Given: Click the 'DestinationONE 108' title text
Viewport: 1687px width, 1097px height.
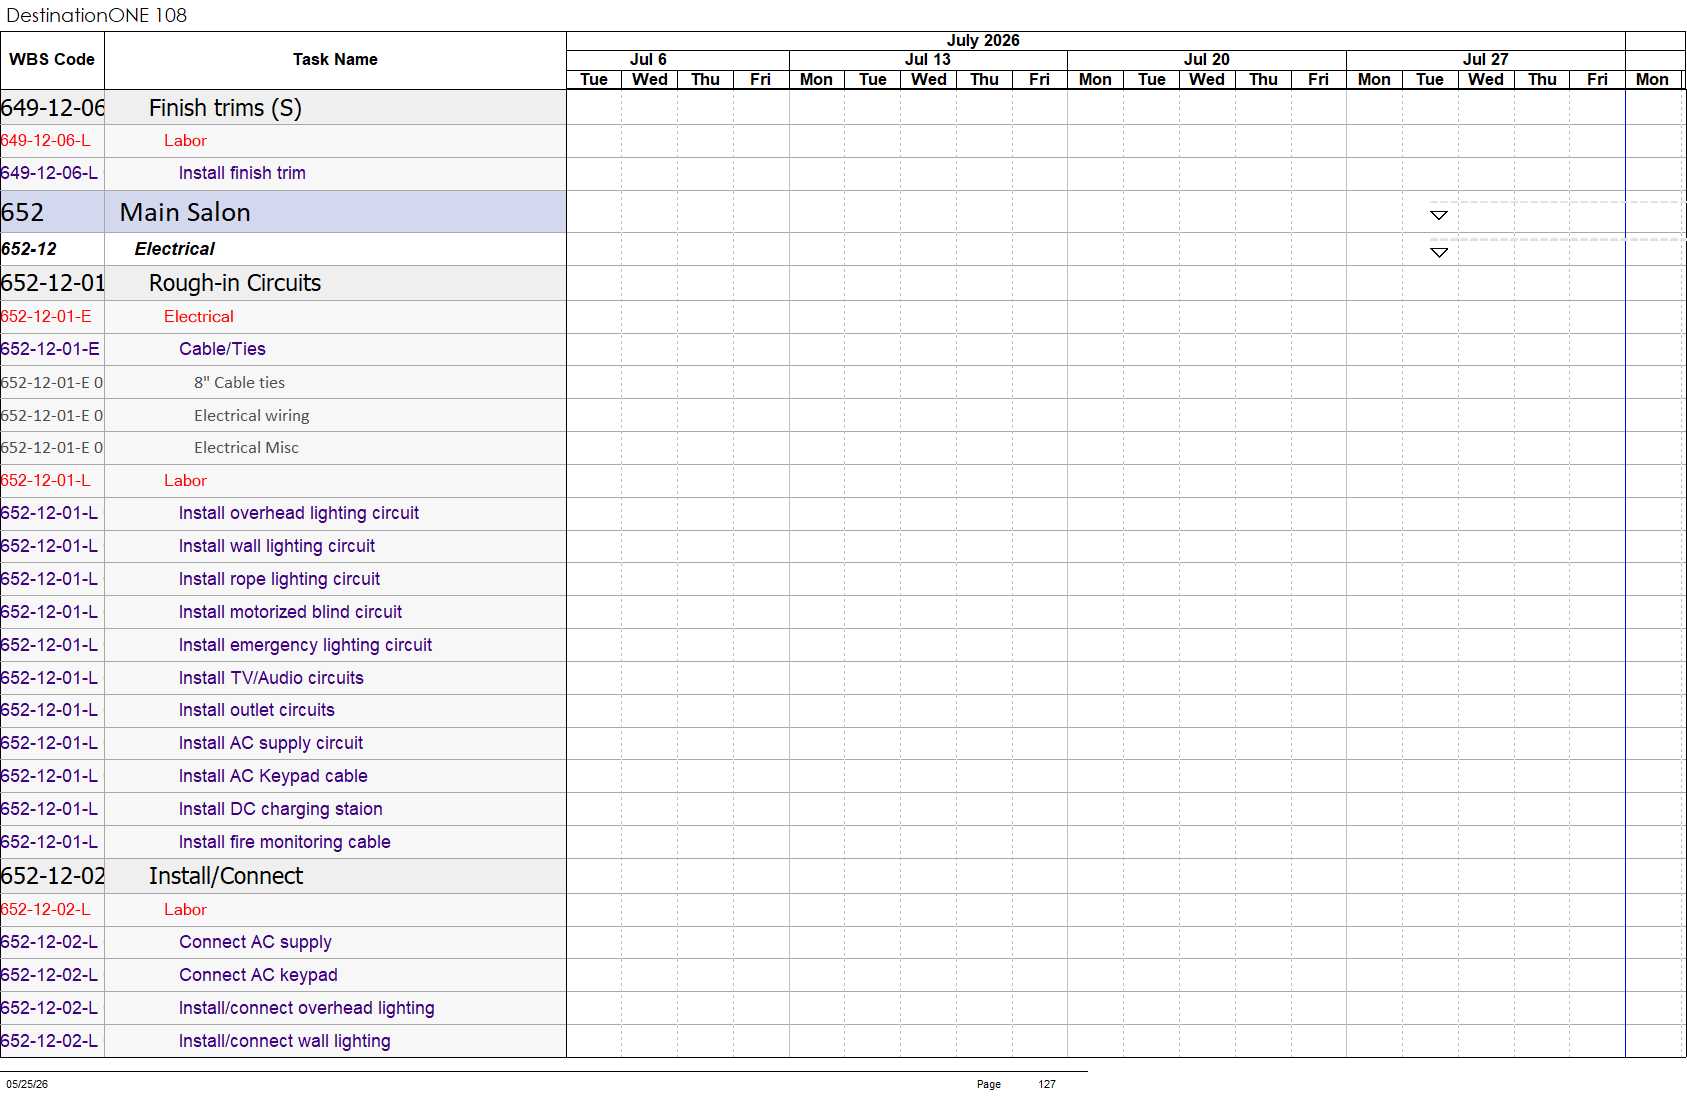Looking at the screenshot, I should (x=97, y=15).
